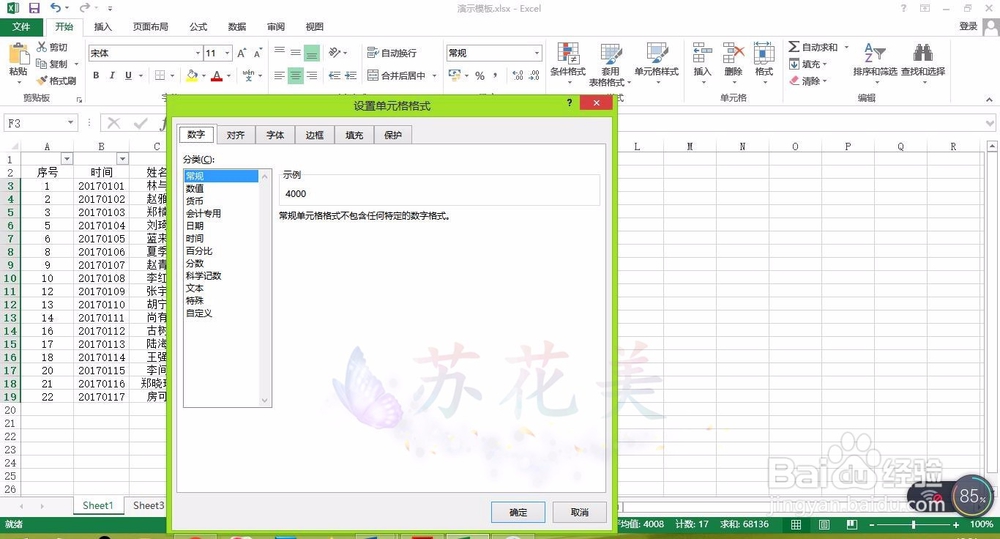Open the borders dropdown
Image resolution: width=1000 pixels, height=539 pixels.
(x=173, y=75)
